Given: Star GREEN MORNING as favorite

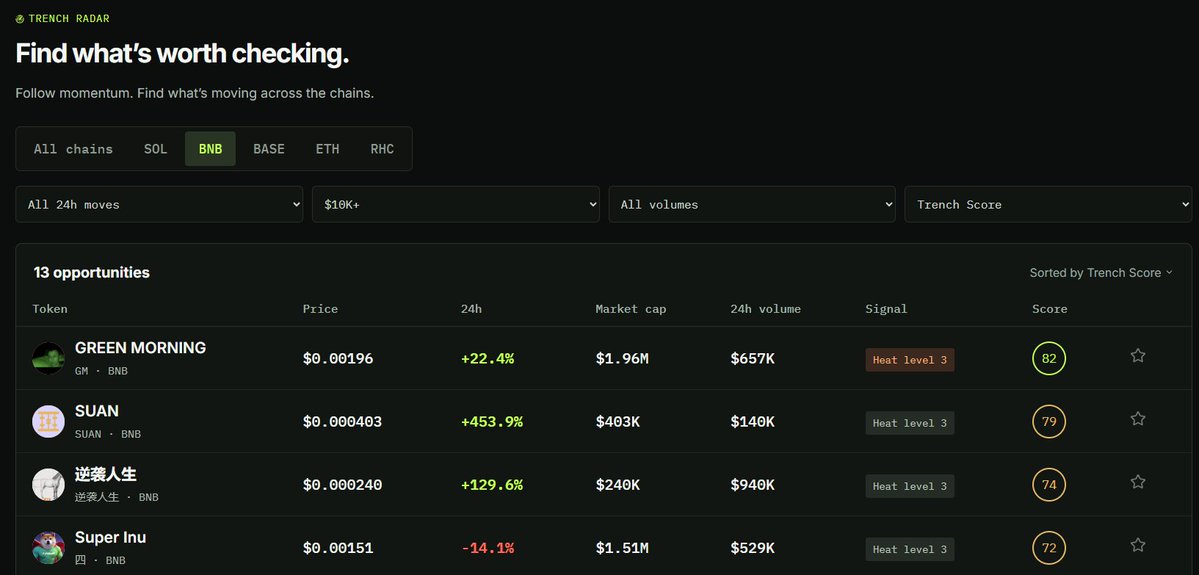Looking at the screenshot, I should click(x=1138, y=356).
